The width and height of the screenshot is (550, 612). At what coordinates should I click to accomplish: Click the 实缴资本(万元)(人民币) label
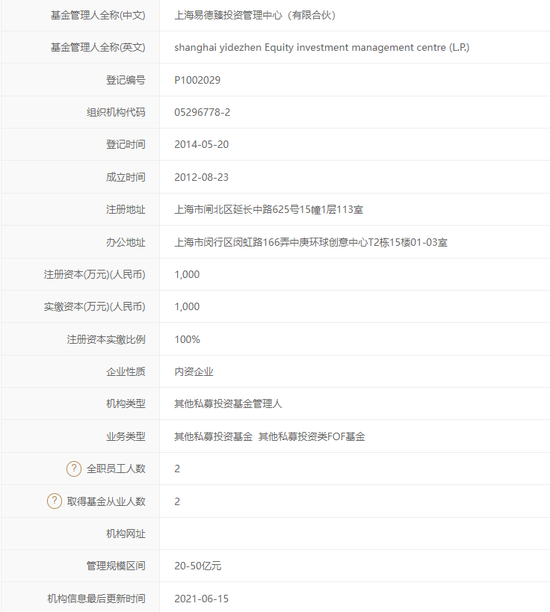tap(94, 306)
